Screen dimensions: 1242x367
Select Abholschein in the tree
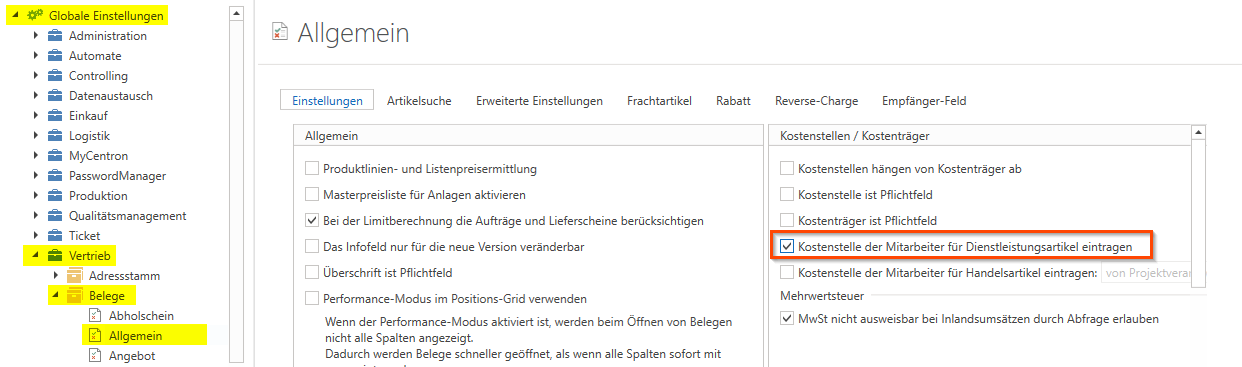tap(141, 316)
